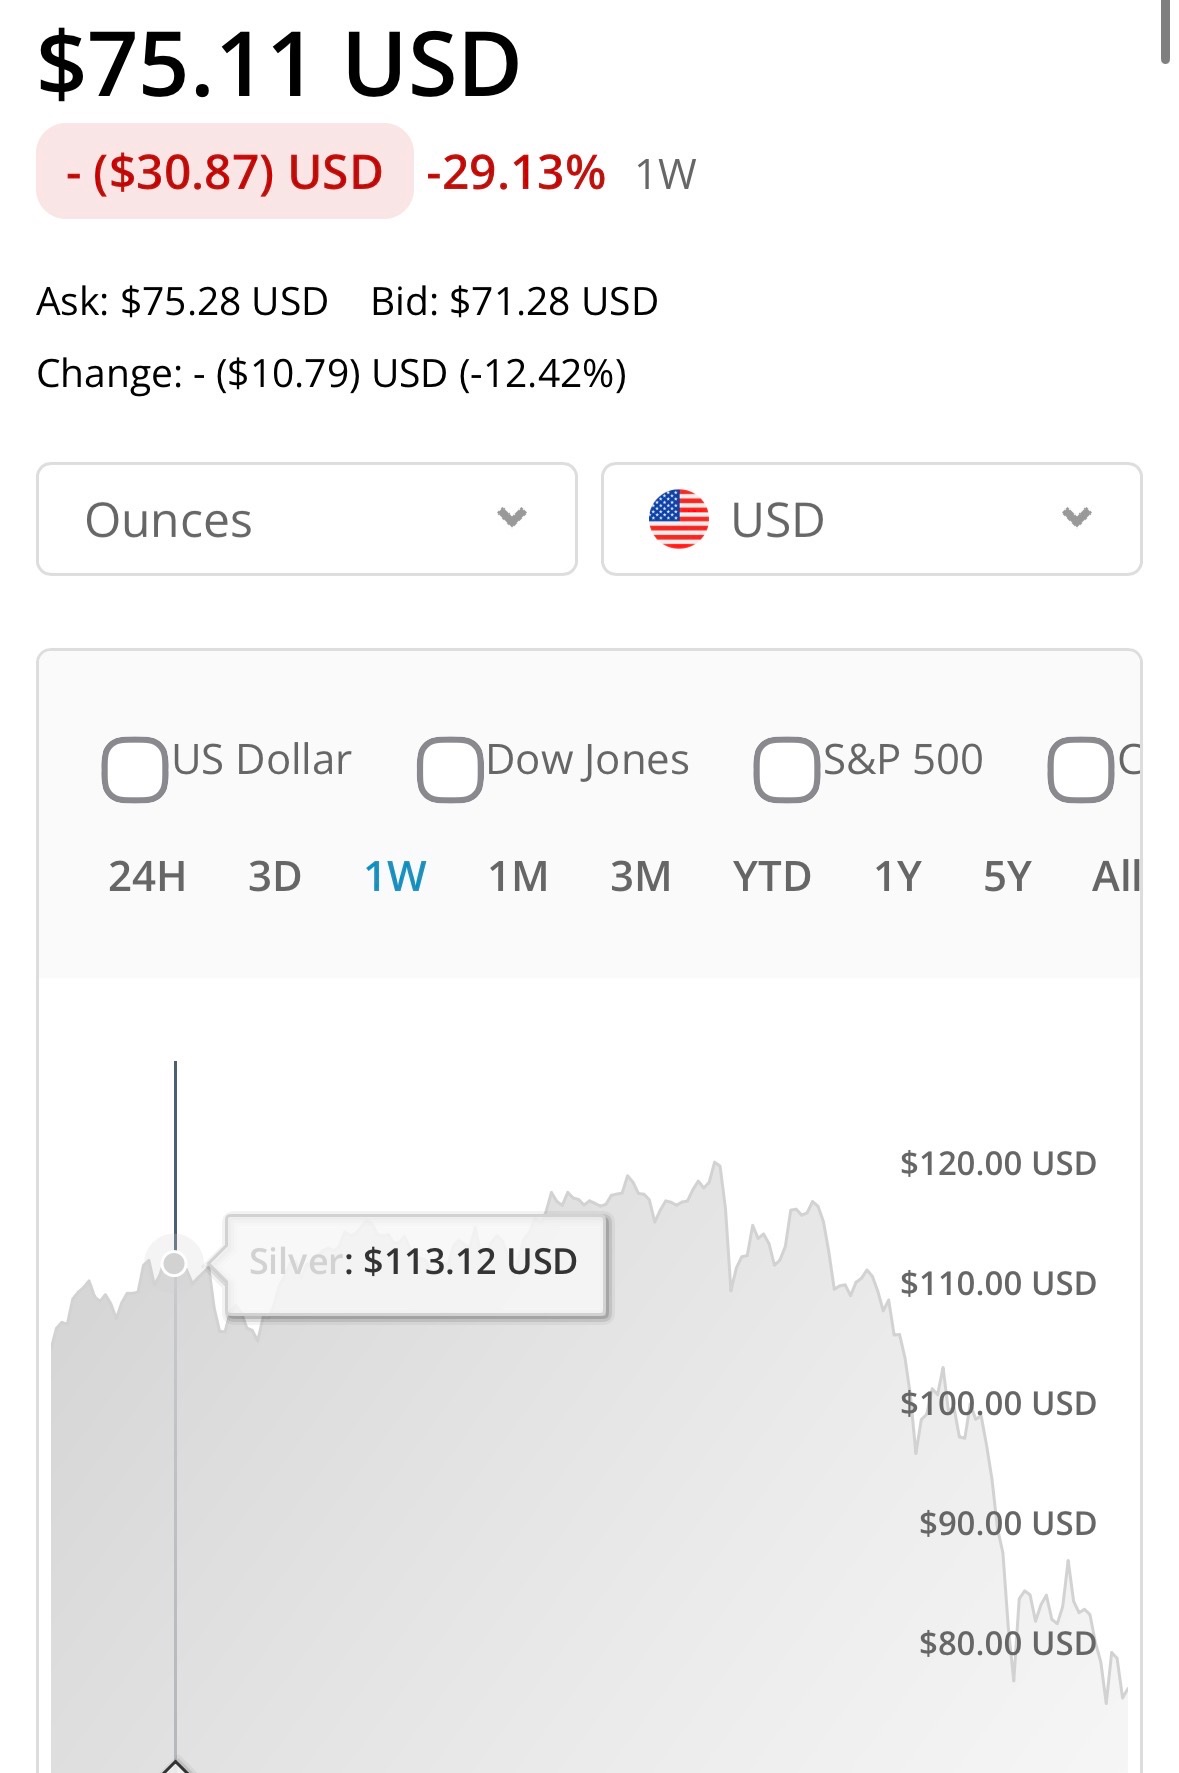Show the 5Y price chart
Image resolution: width=1179 pixels, height=1773 pixels.
pos(1006,877)
